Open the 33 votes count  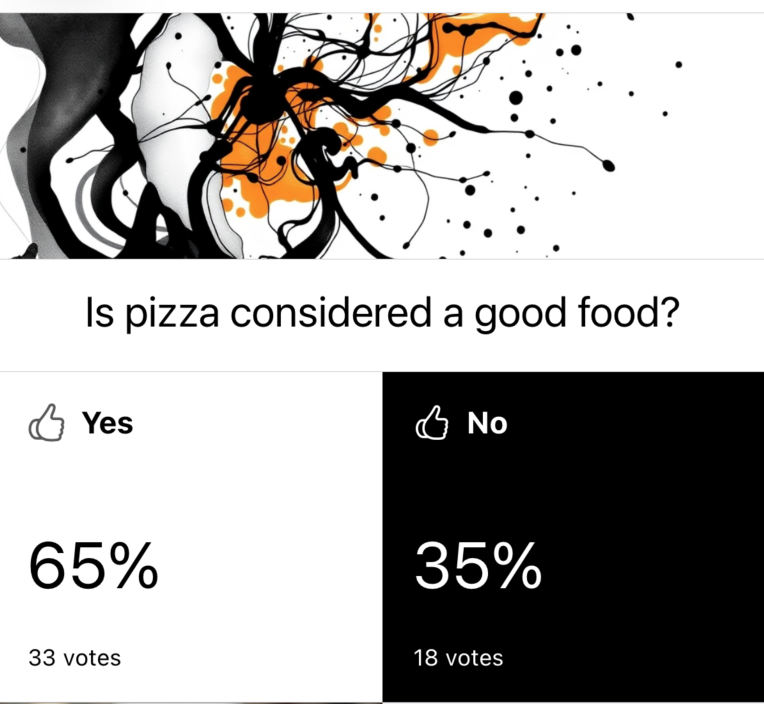coord(75,658)
